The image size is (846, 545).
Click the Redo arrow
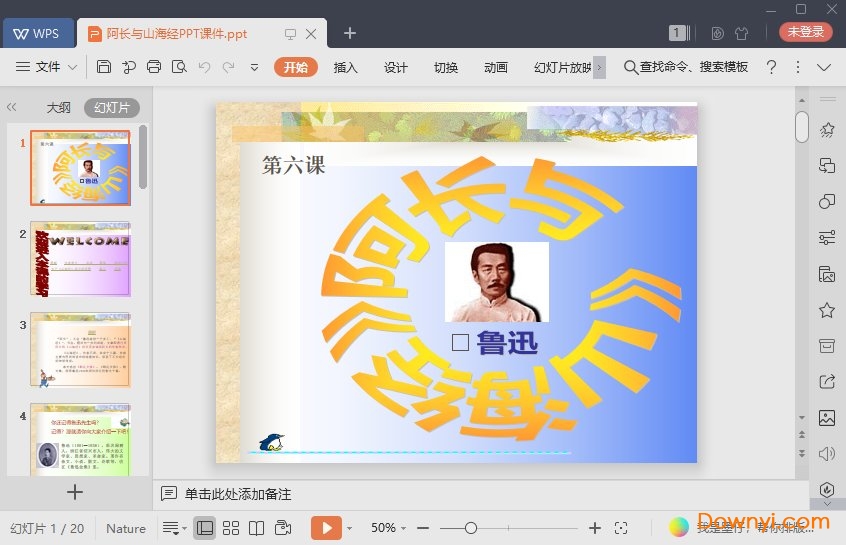(229, 67)
